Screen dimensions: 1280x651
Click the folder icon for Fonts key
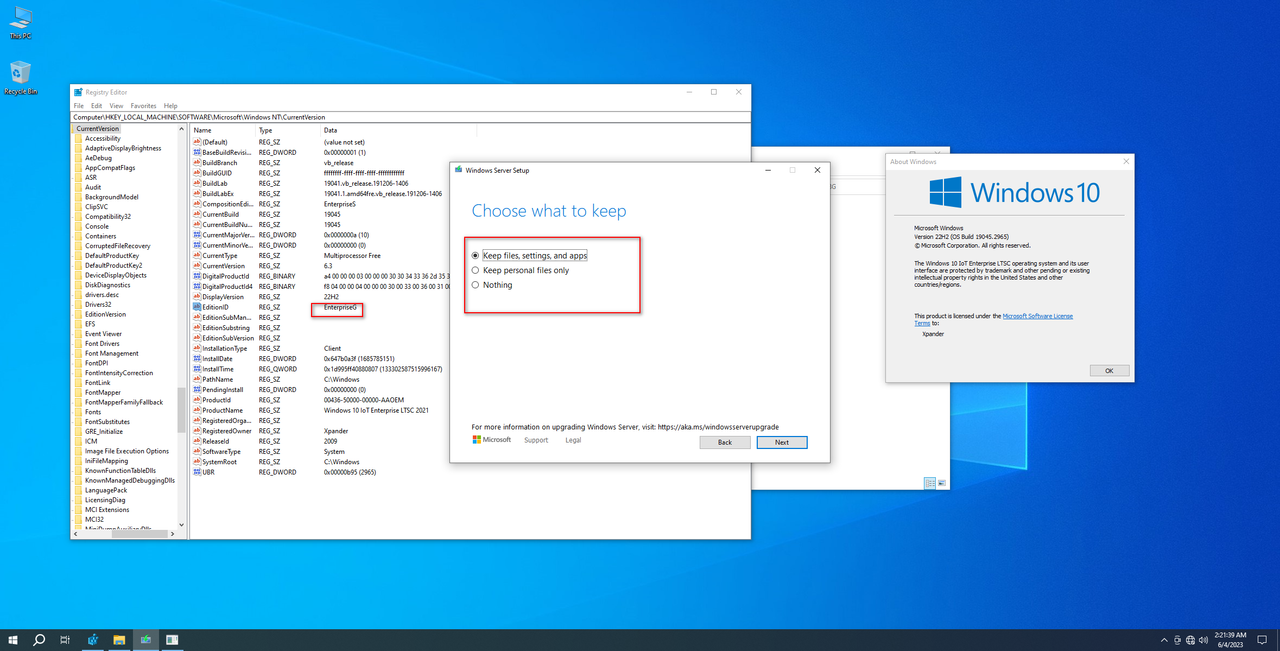click(78, 412)
